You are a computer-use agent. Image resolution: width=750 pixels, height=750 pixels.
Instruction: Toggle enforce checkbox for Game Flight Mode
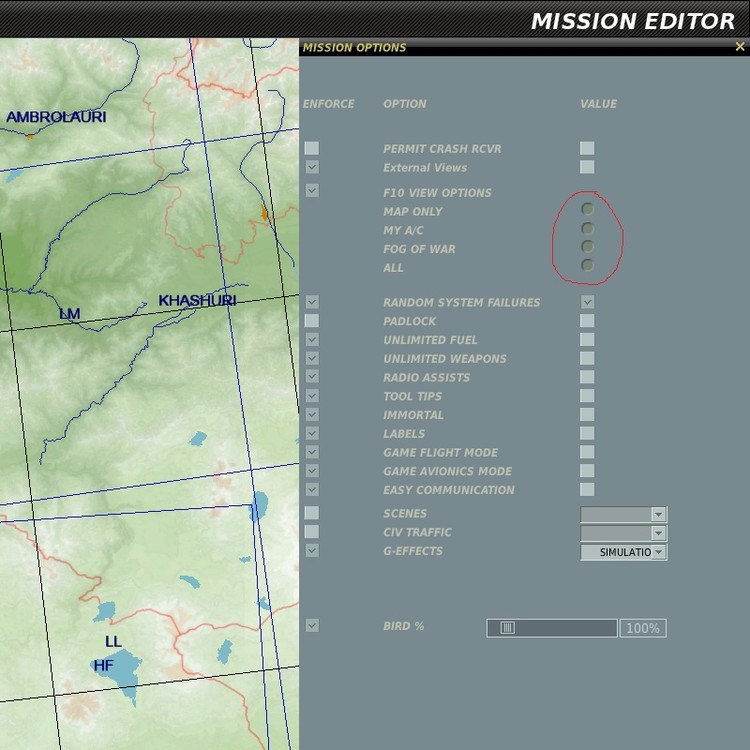pyautogui.click(x=311, y=452)
